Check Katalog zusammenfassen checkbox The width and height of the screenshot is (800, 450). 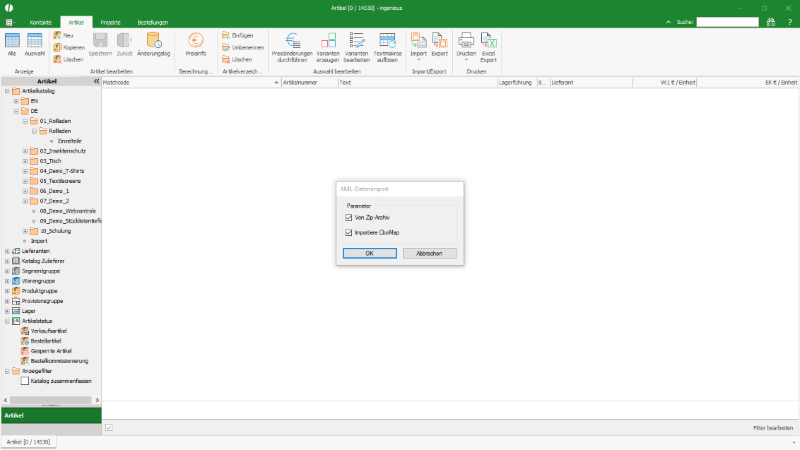click(x=24, y=381)
